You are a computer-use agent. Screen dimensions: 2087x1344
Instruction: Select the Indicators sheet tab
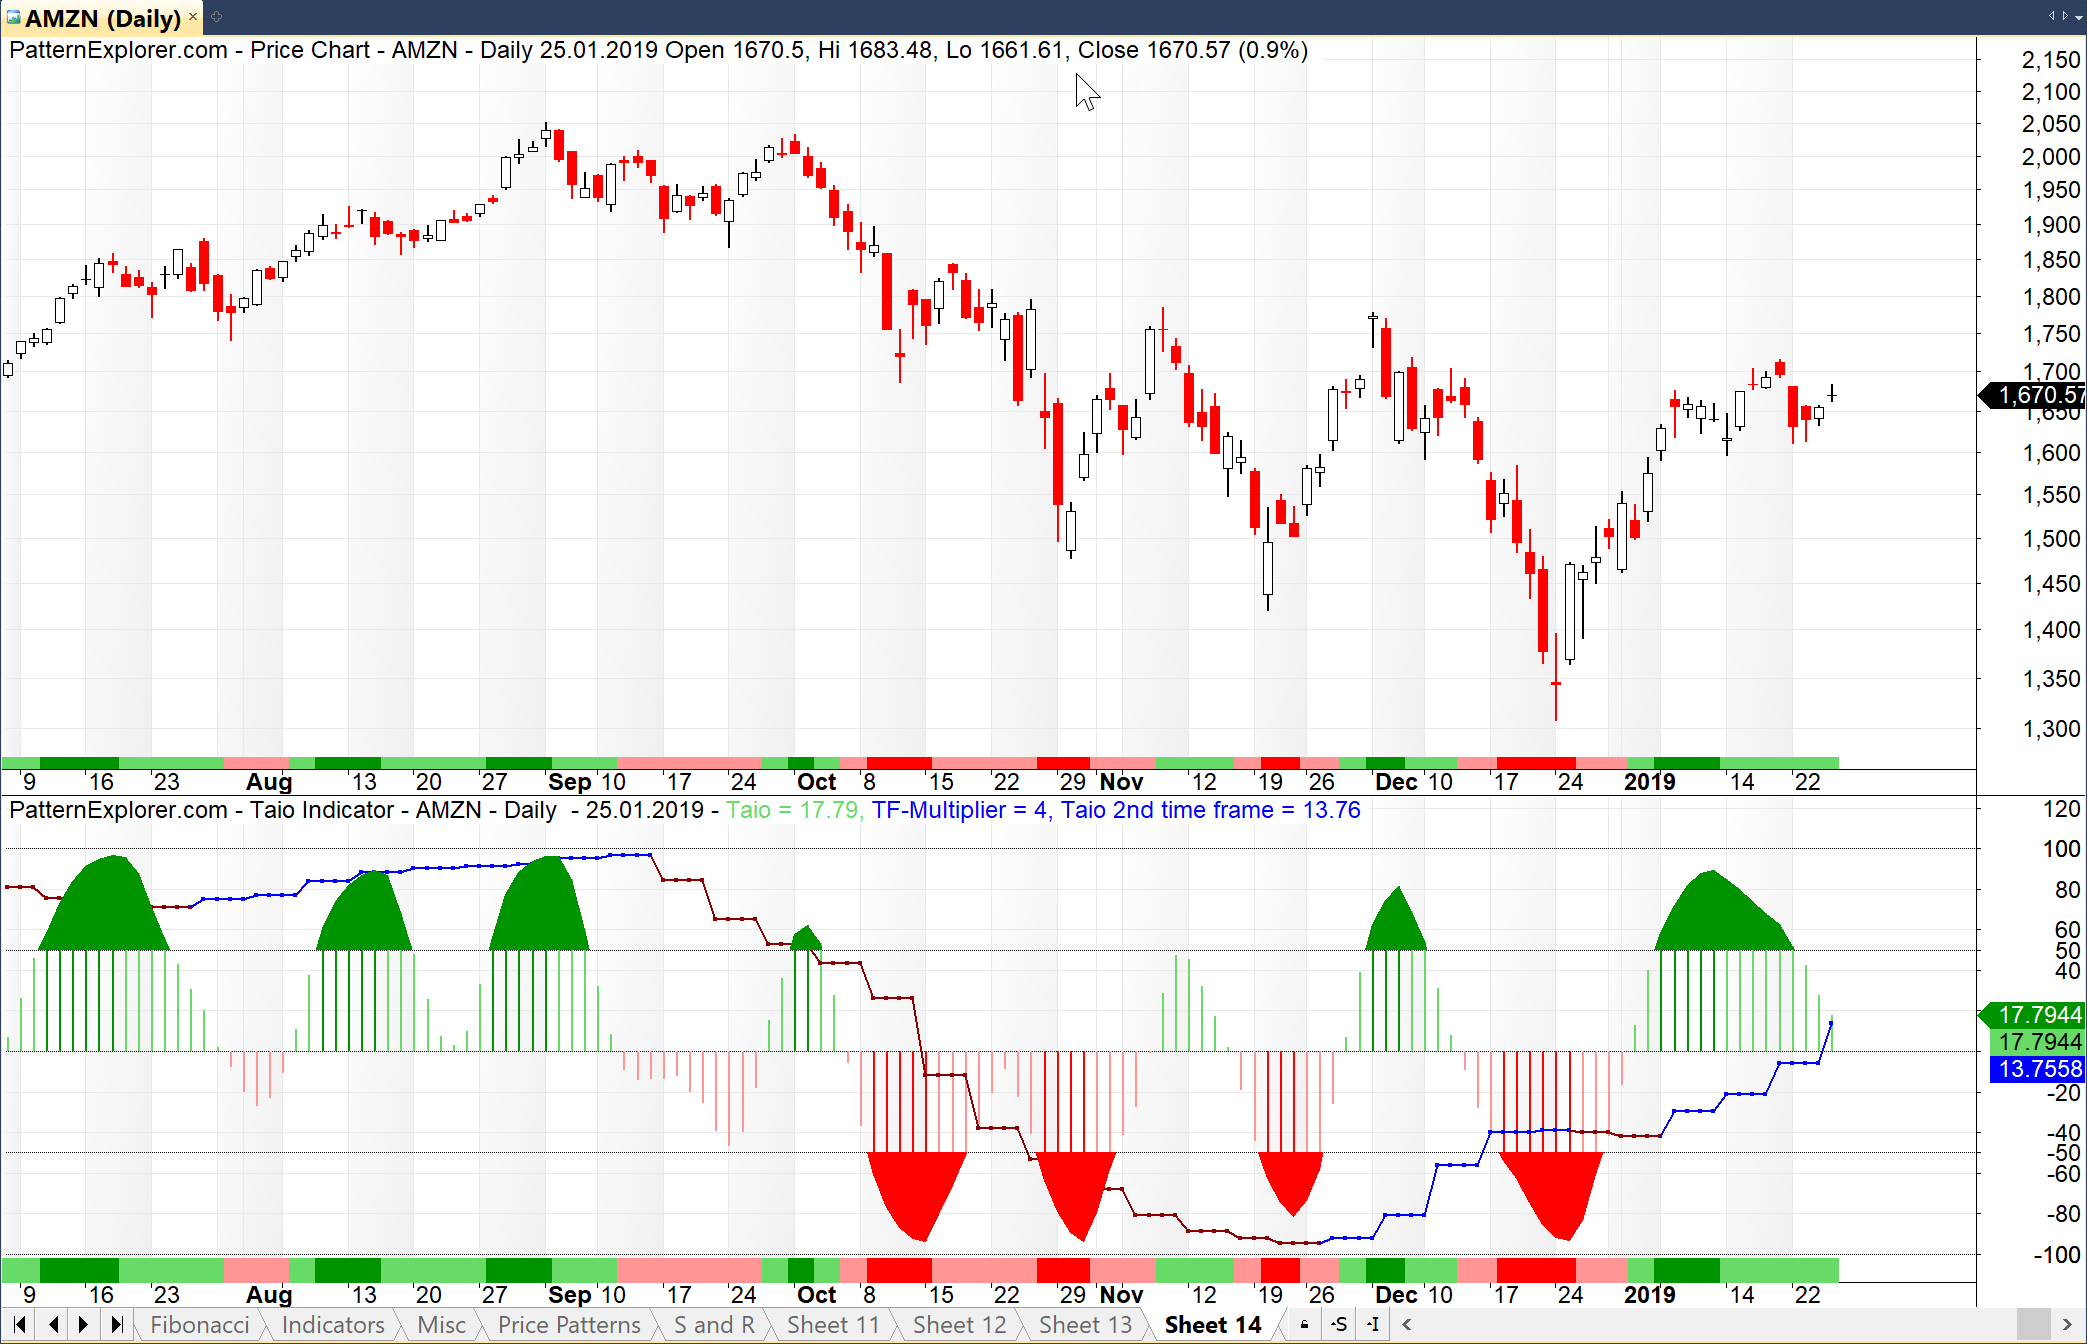click(x=332, y=1325)
